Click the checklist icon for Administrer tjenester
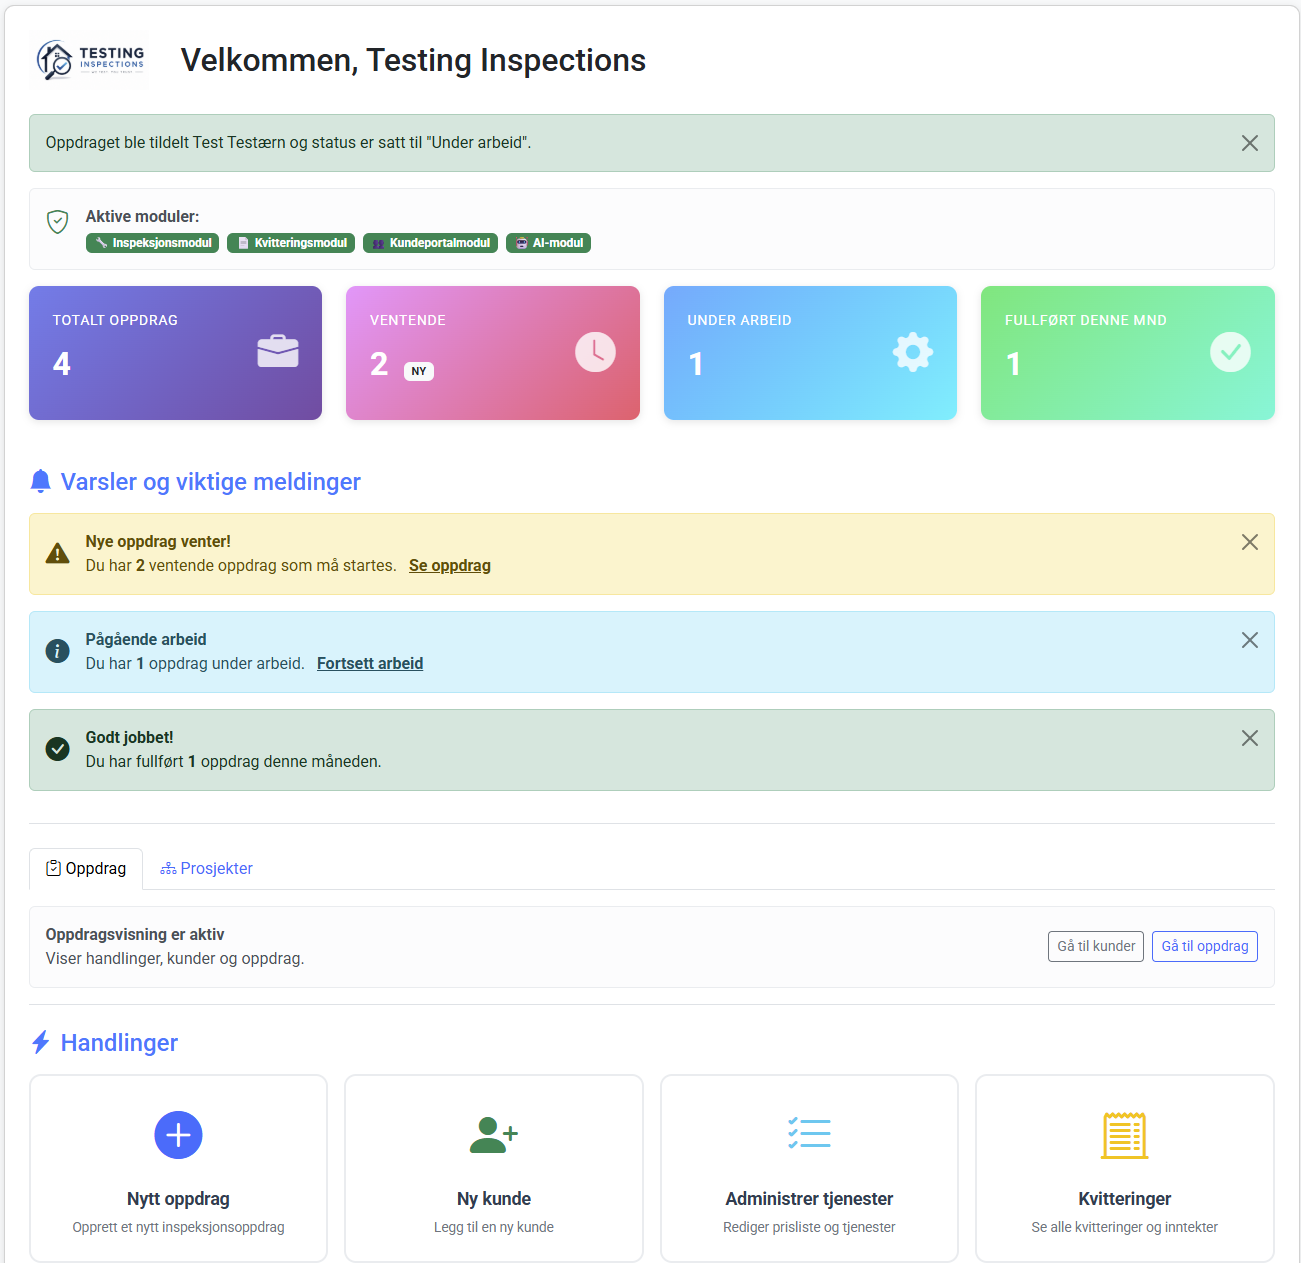Image resolution: width=1301 pixels, height=1263 pixels. pos(809,1133)
